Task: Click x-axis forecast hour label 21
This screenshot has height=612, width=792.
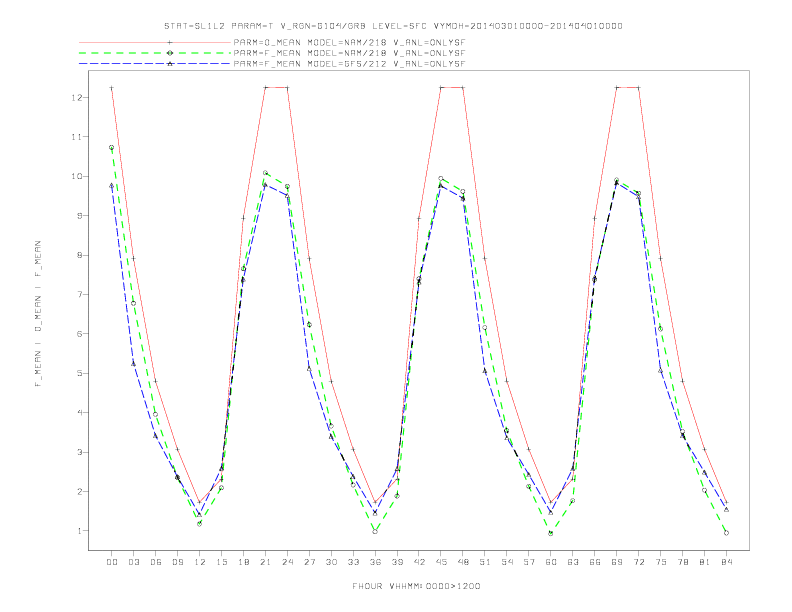Action: coord(265,562)
